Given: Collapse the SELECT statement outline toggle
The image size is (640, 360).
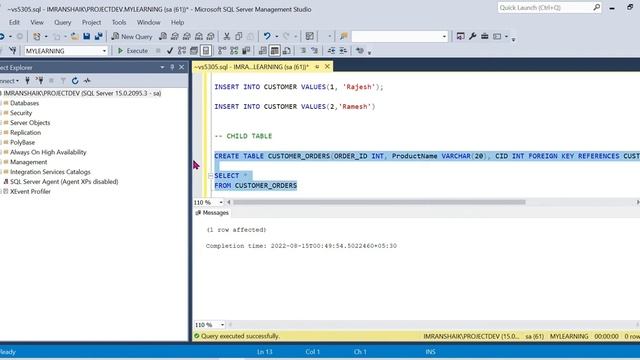Looking at the screenshot, I should pyautogui.click(x=211, y=176).
